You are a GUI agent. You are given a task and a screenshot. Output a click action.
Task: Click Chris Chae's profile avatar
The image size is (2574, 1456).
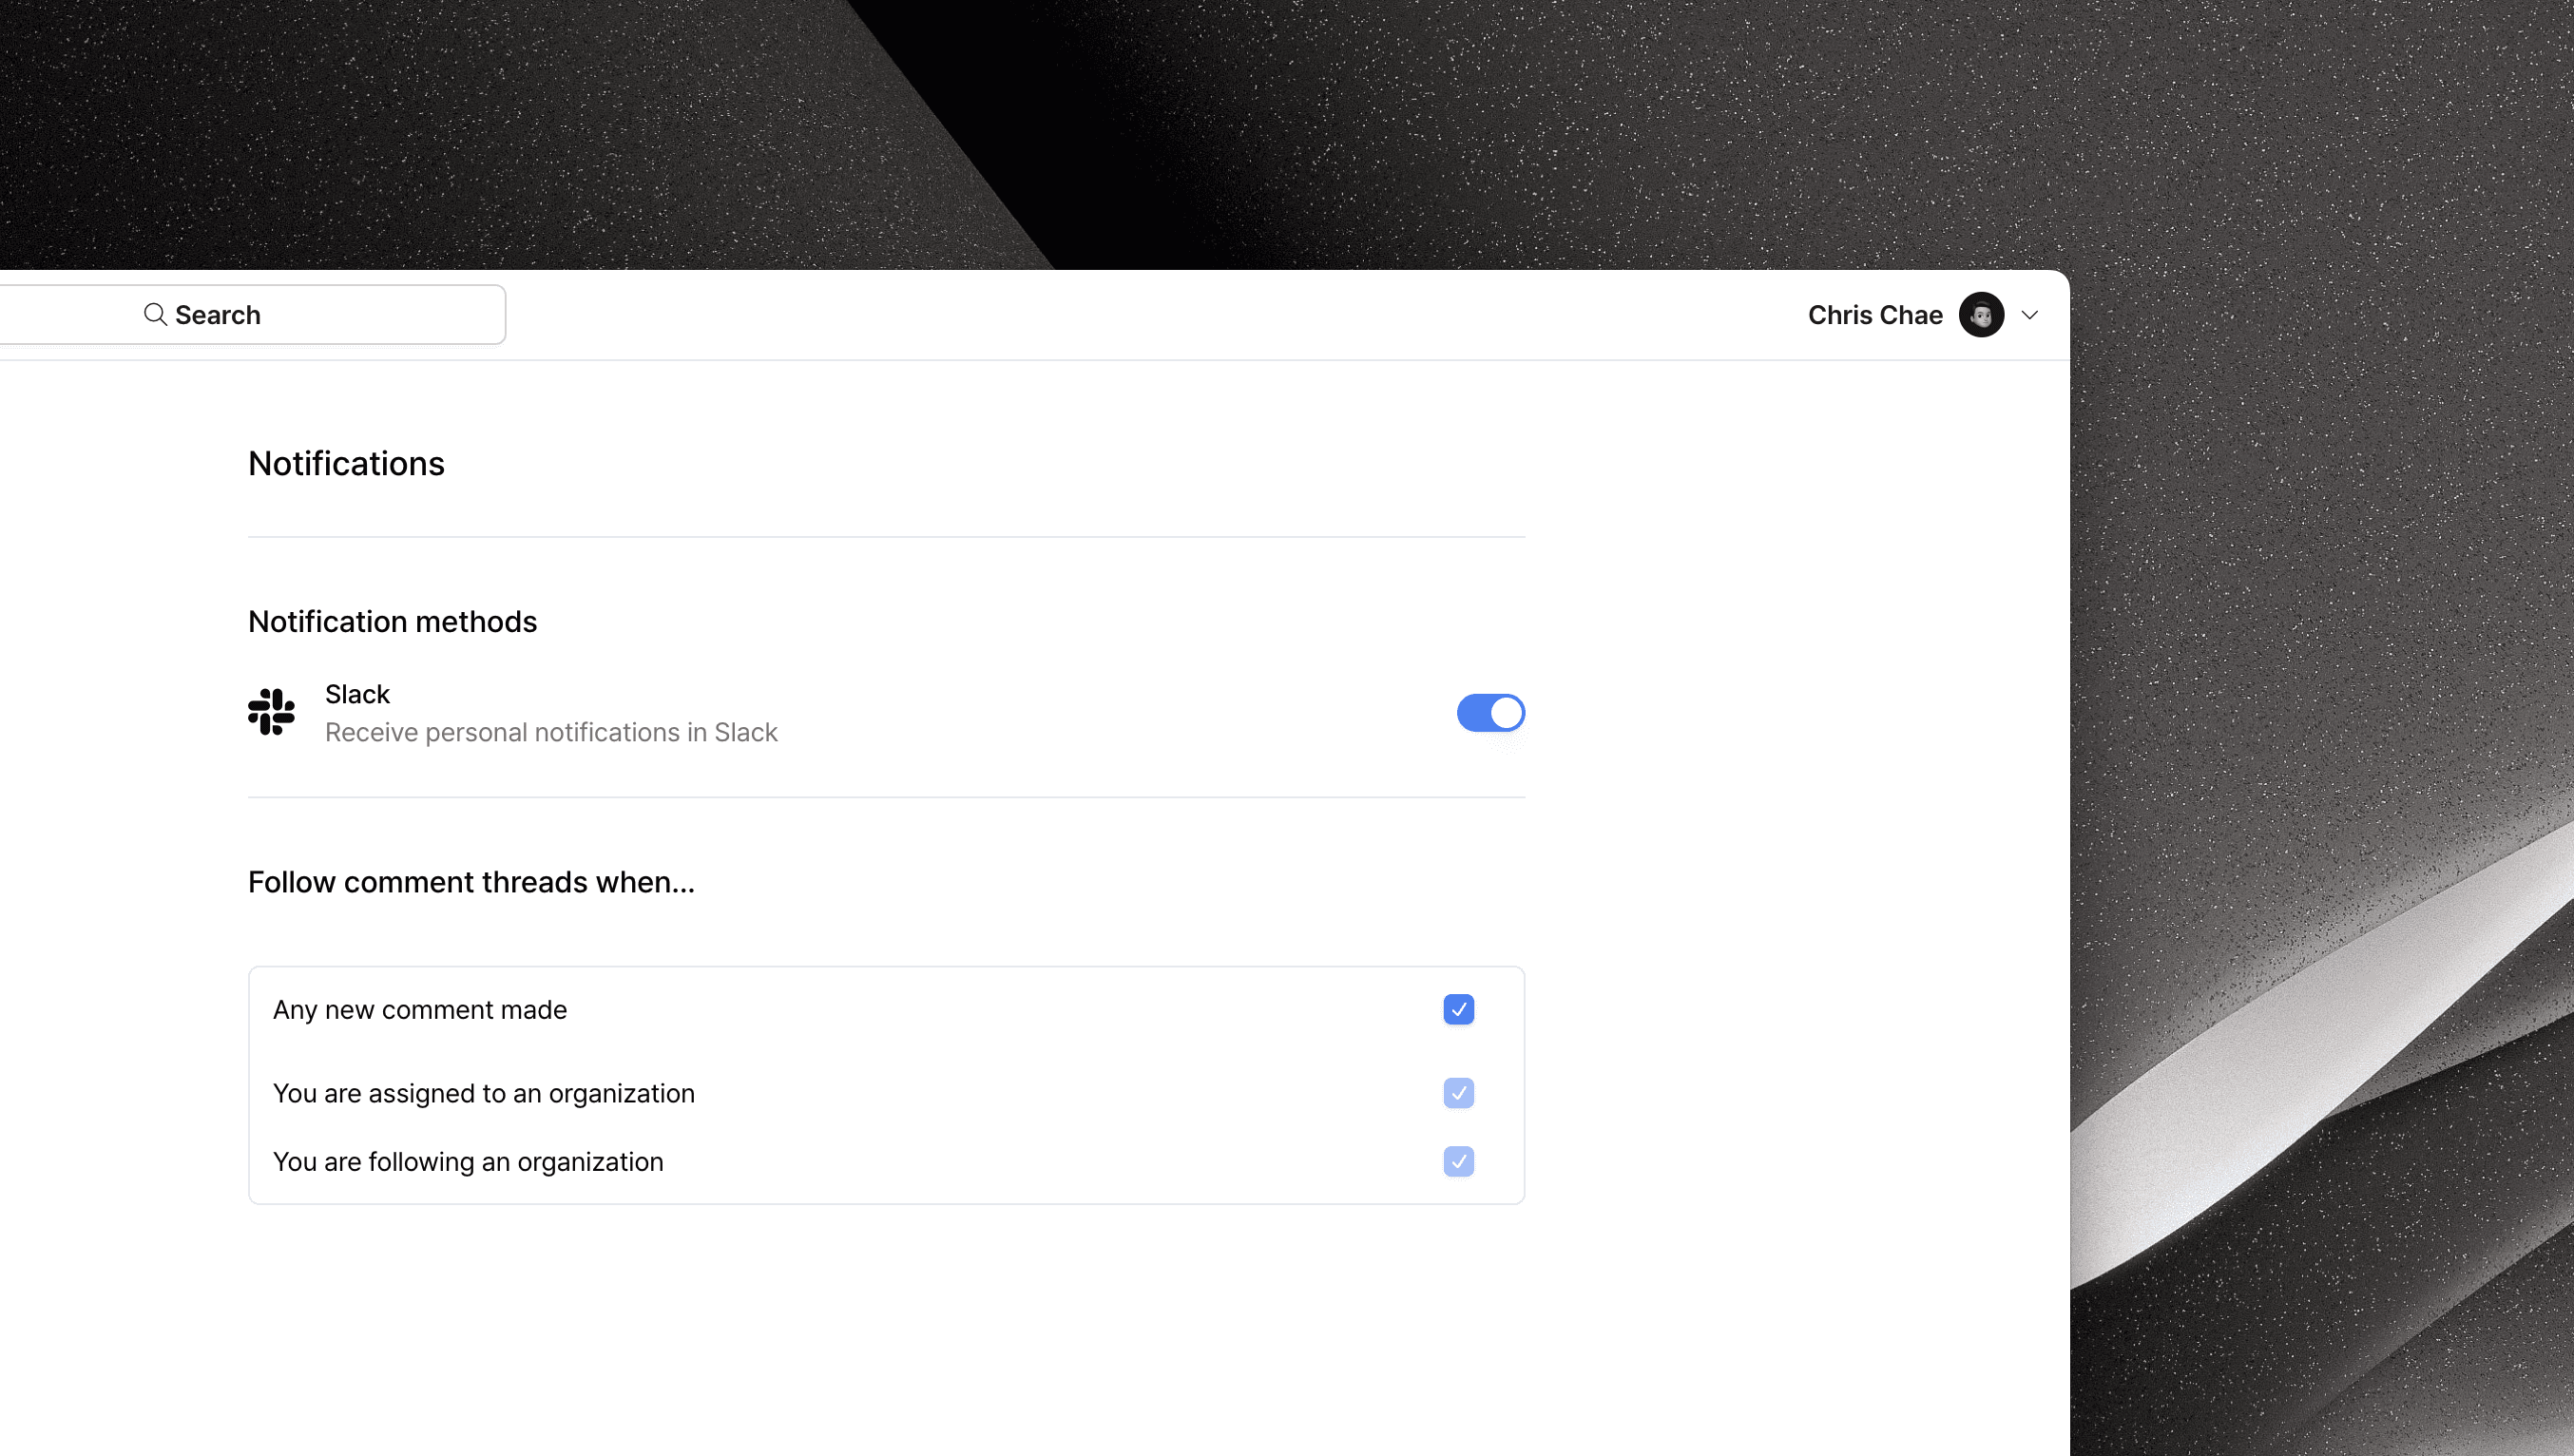[x=1981, y=314]
